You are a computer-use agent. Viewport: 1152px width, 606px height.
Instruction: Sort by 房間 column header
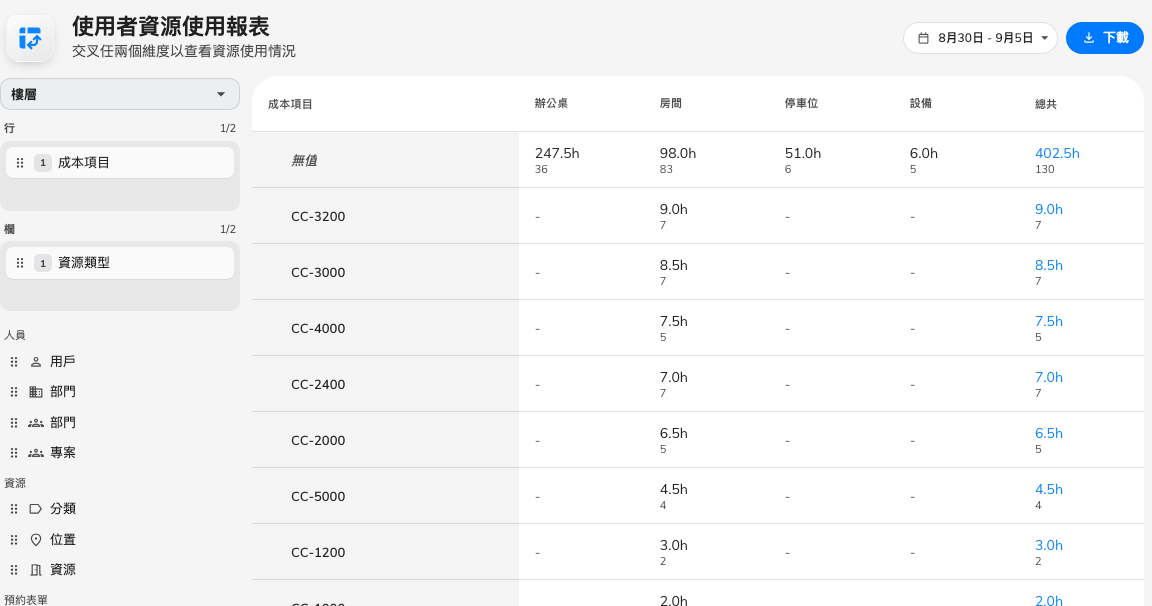(671, 104)
